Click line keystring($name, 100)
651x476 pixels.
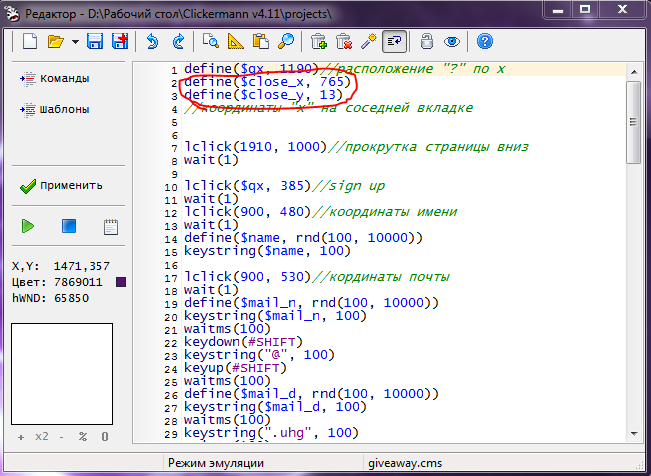(x=267, y=251)
